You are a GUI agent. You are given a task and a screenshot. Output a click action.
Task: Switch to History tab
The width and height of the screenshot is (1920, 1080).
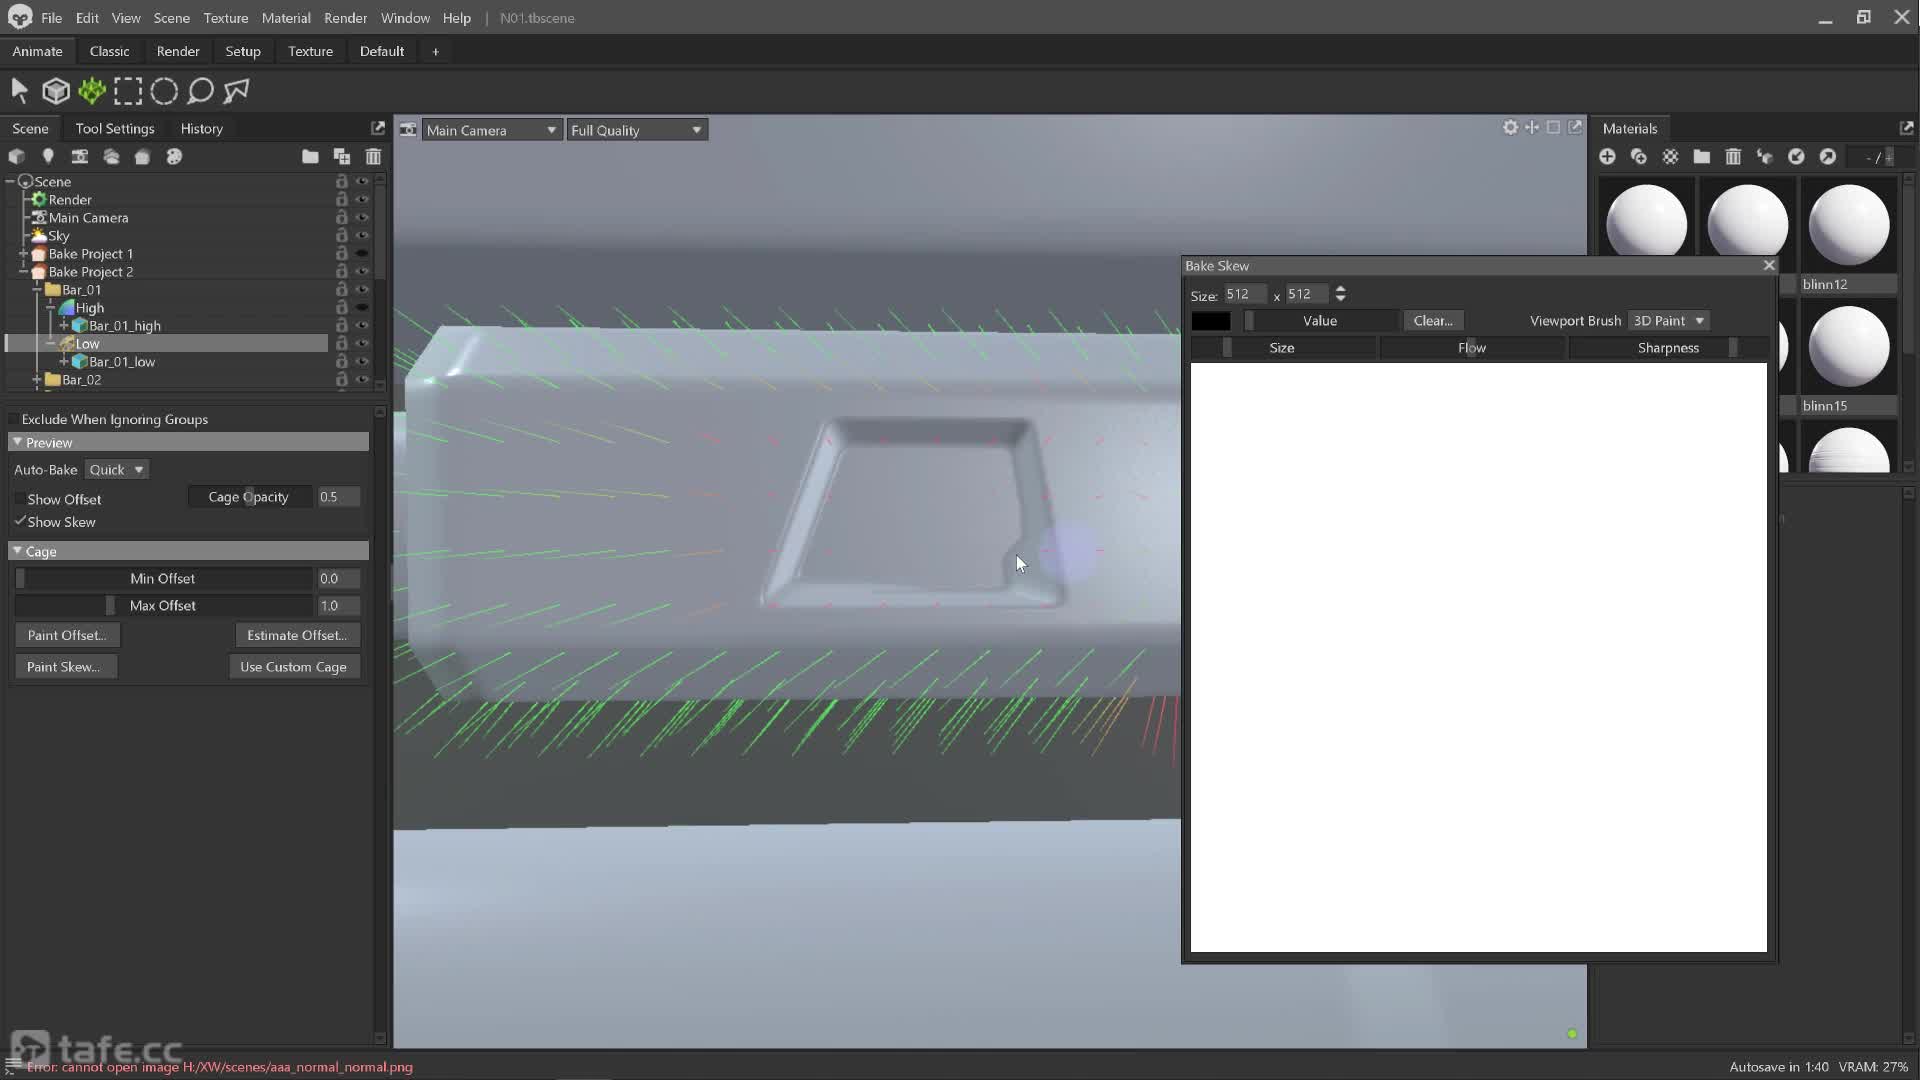[x=201, y=128]
